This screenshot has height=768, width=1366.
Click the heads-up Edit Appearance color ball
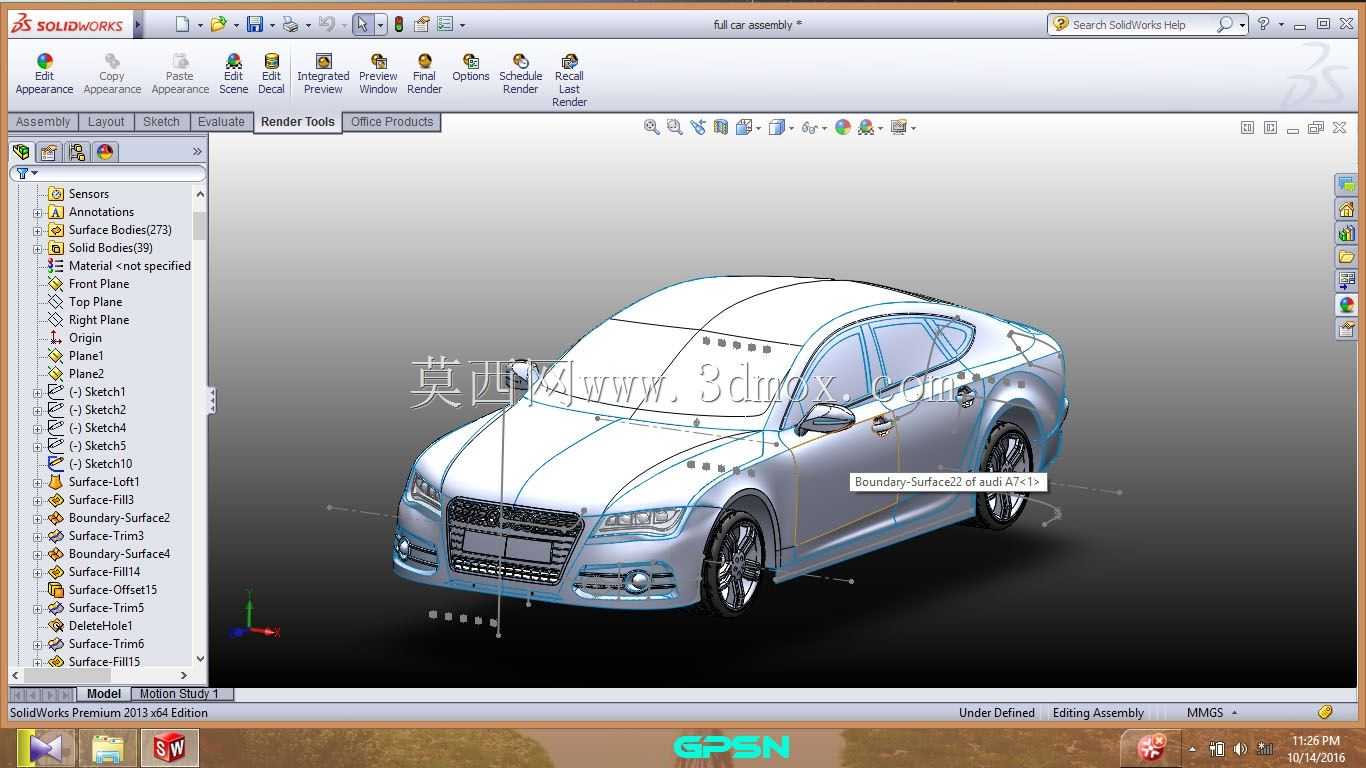pos(843,127)
